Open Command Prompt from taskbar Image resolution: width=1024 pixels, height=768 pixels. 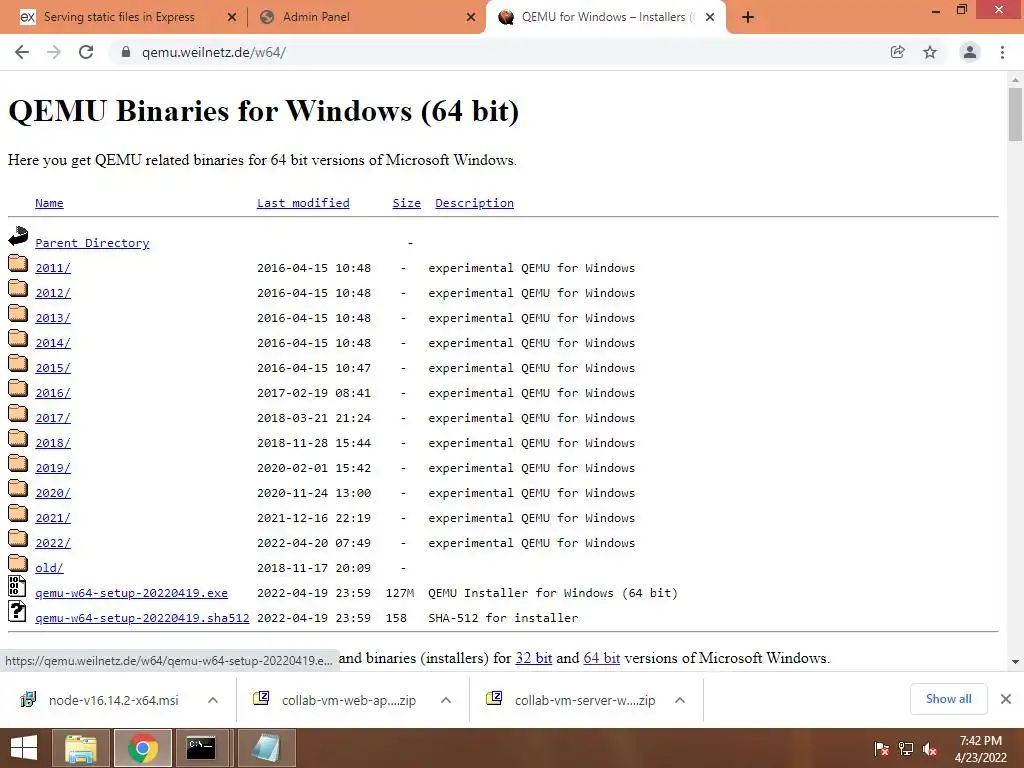(200, 748)
